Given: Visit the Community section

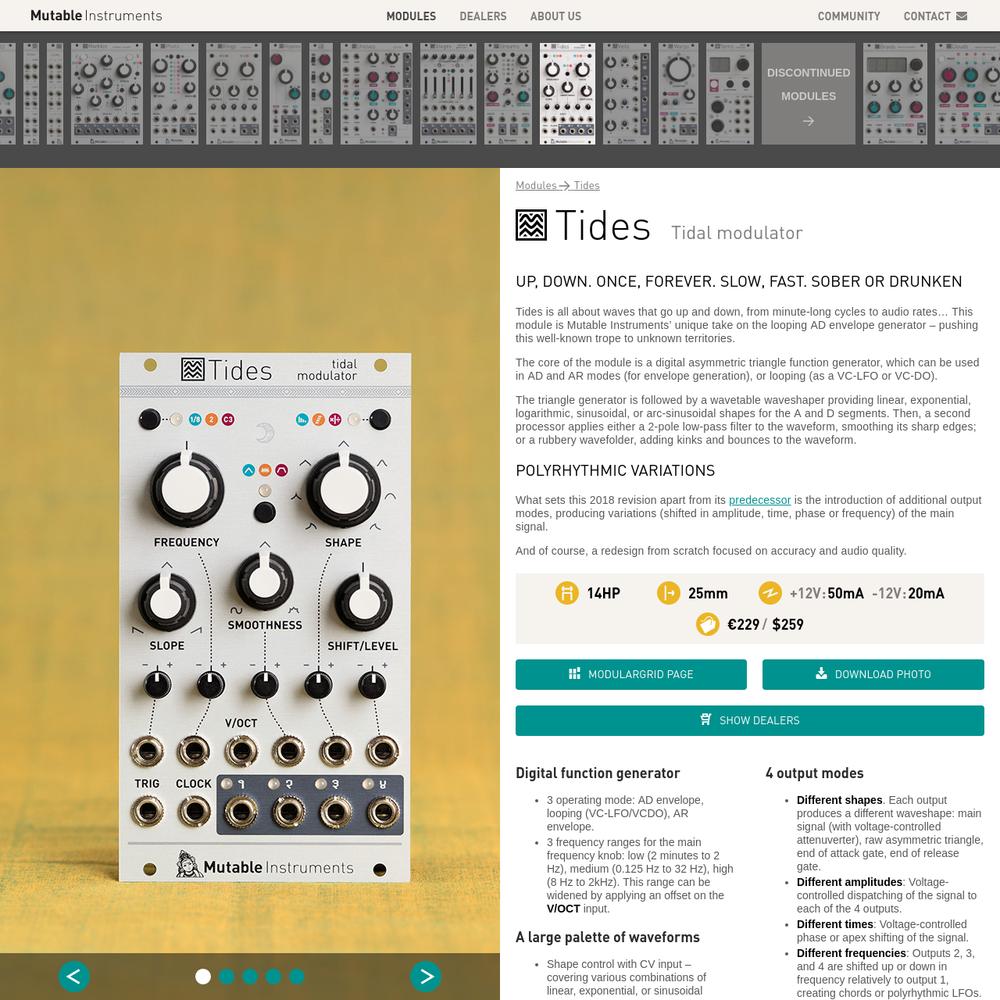Looking at the screenshot, I should (849, 16).
